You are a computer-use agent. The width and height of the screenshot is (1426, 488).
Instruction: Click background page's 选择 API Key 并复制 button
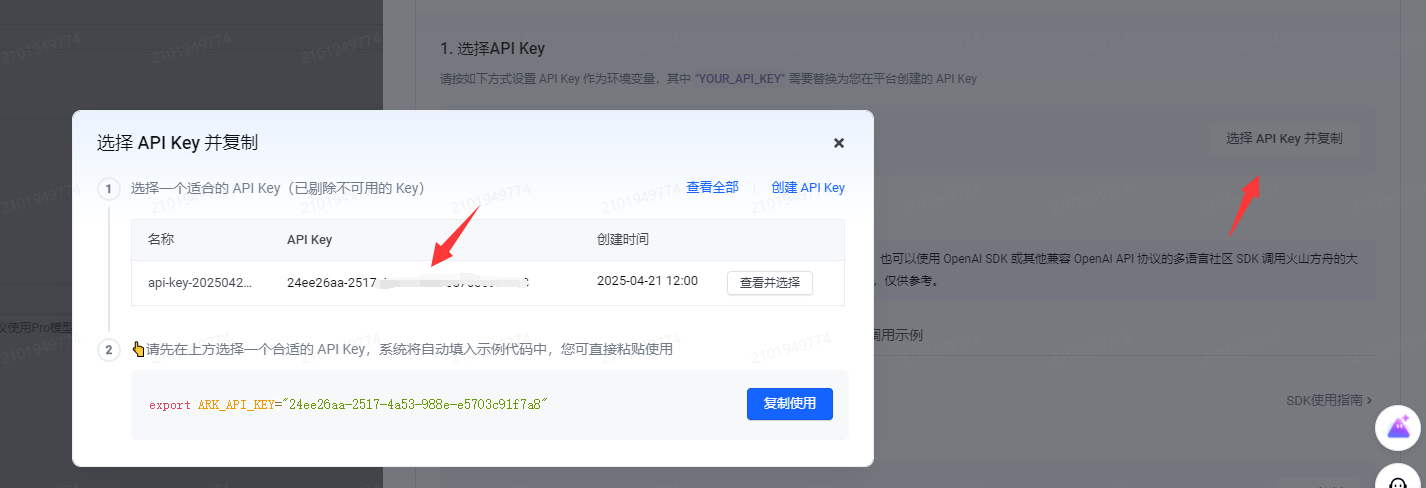[x=1284, y=138]
